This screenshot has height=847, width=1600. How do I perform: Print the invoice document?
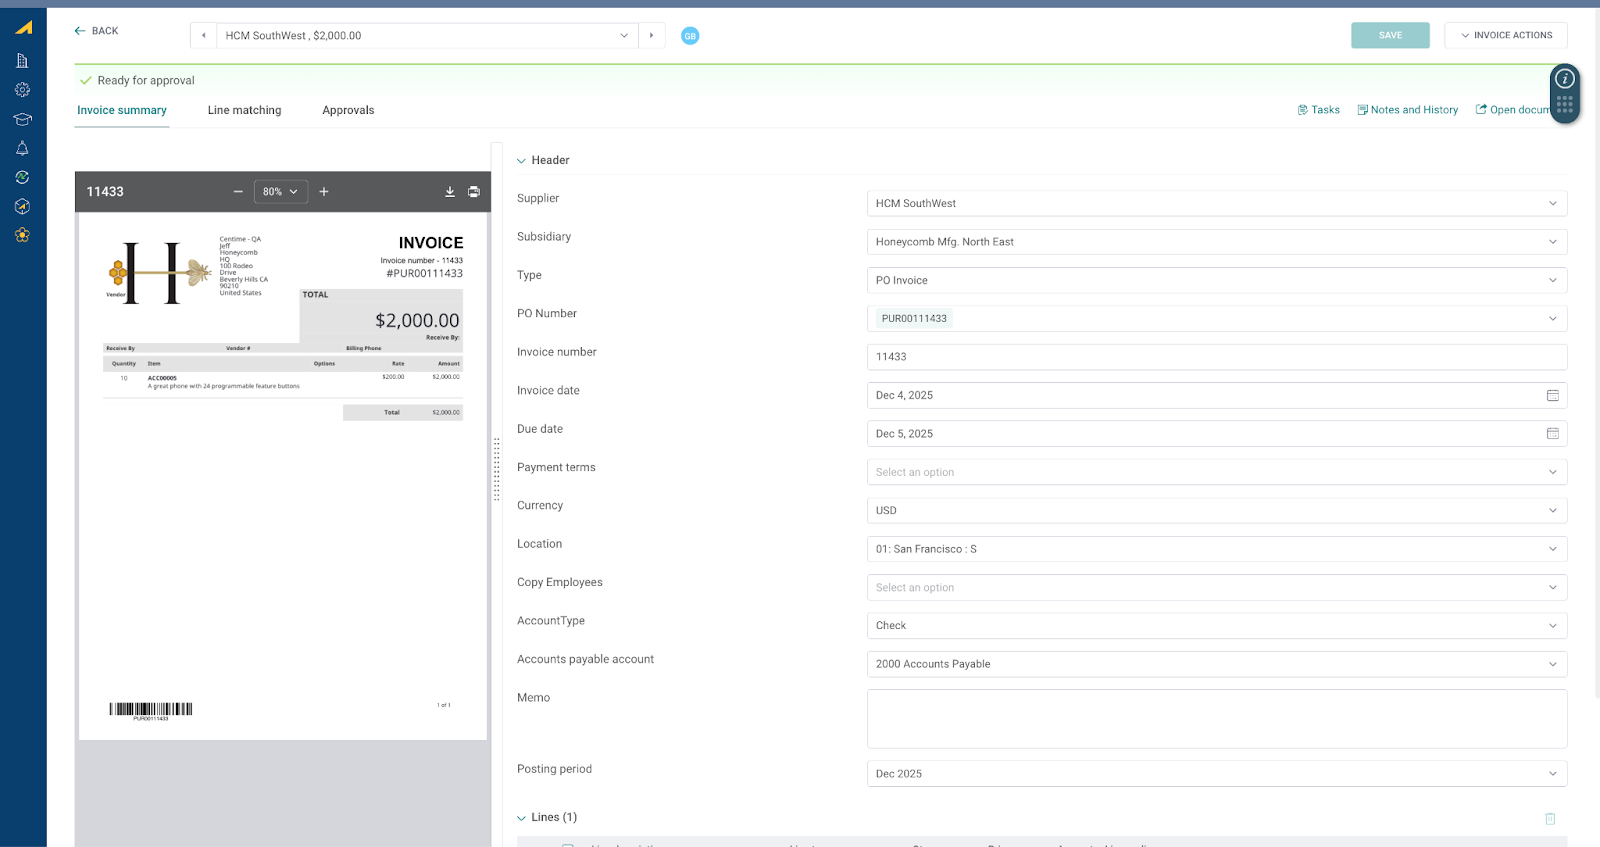[474, 192]
